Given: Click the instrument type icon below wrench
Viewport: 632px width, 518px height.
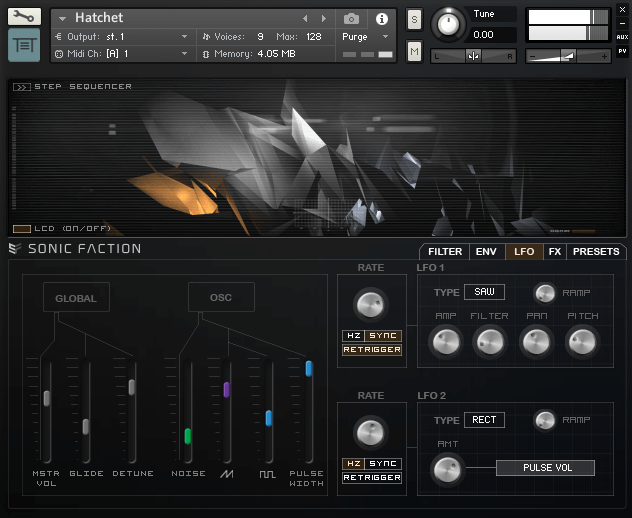Looking at the screenshot, I should point(24,45).
